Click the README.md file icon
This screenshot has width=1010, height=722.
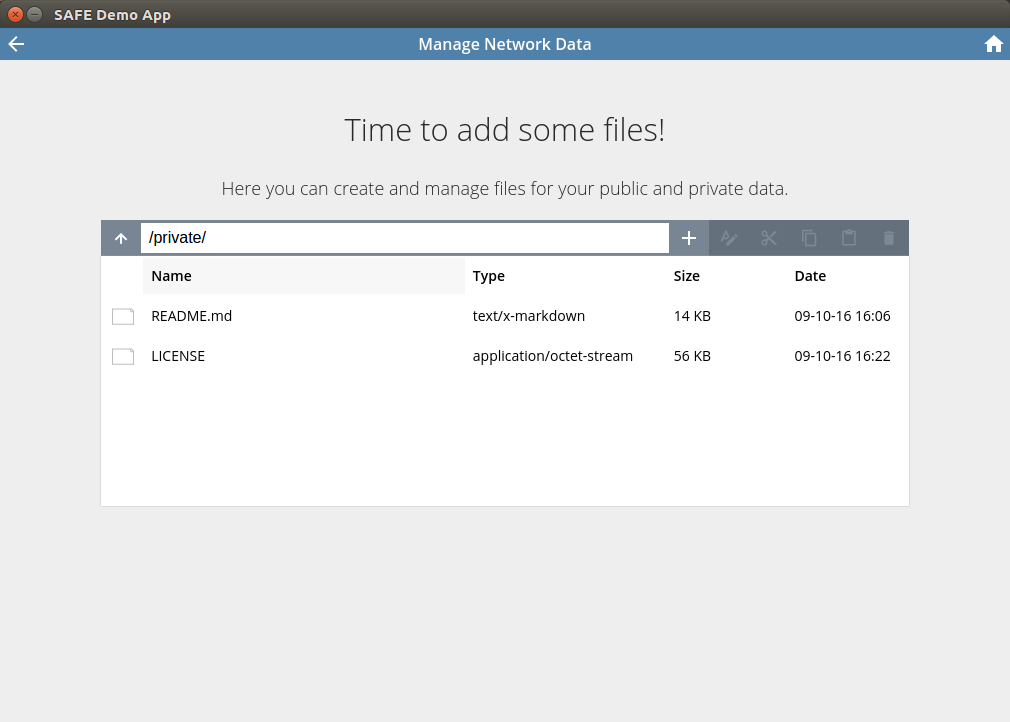(x=123, y=316)
